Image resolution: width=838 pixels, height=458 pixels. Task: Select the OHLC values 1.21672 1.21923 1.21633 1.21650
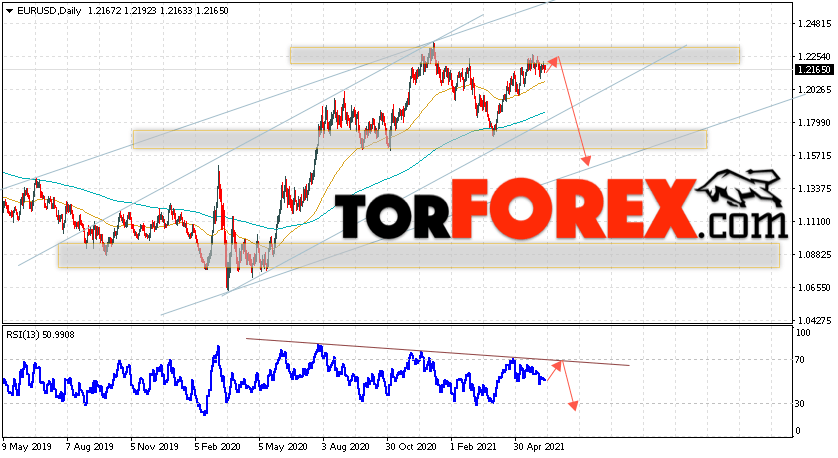tap(158, 11)
